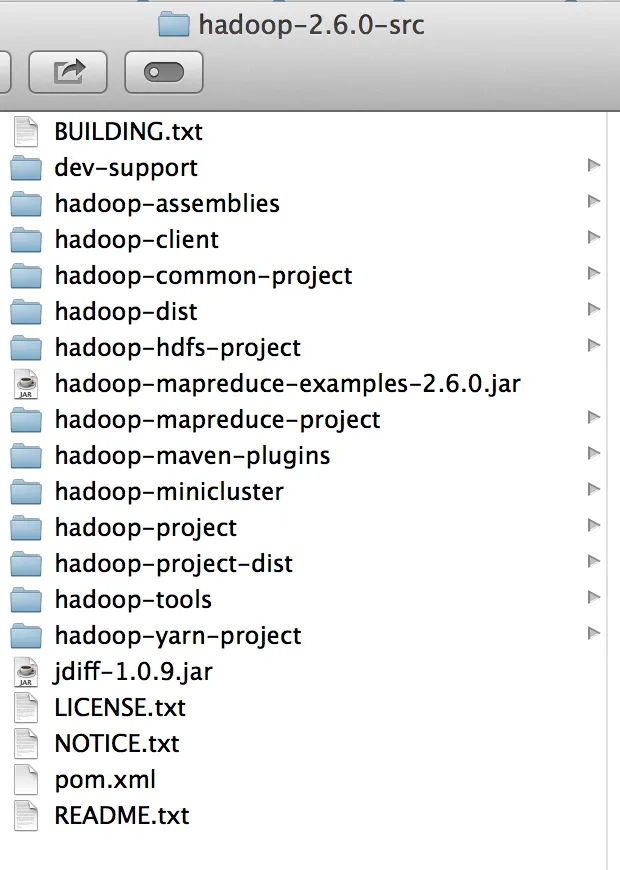Image resolution: width=620 pixels, height=870 pixels.
Task: Expand hadoop-yarn-project with its arrow
Action: click(593, 634)
